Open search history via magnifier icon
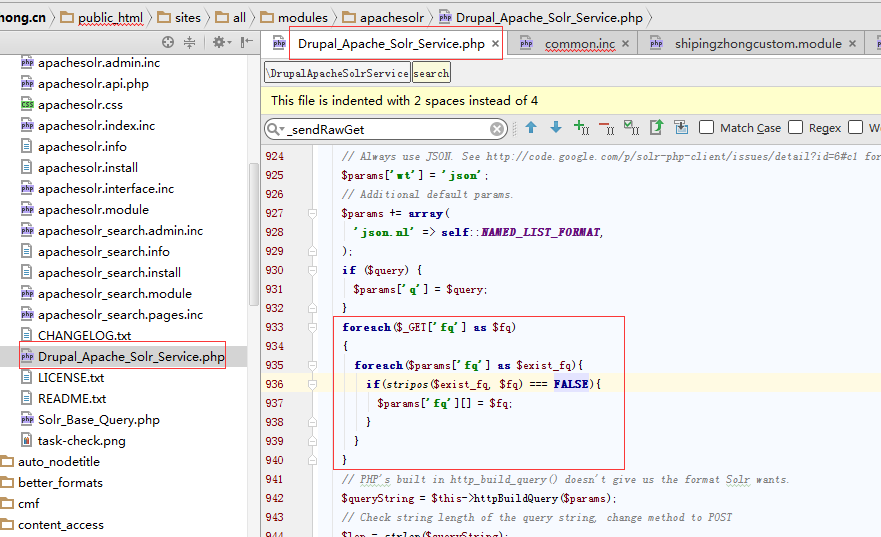The width and height of the screenshot is (881, 537). point(275,129)
